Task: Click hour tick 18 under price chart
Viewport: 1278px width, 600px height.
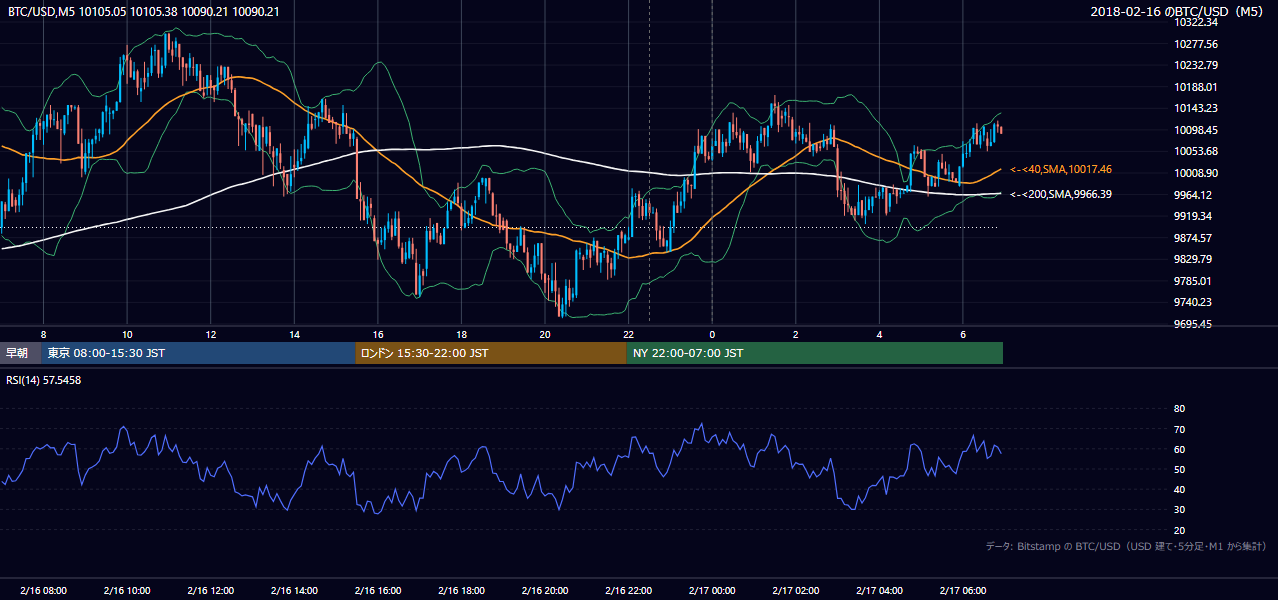Action: point(461,334)
